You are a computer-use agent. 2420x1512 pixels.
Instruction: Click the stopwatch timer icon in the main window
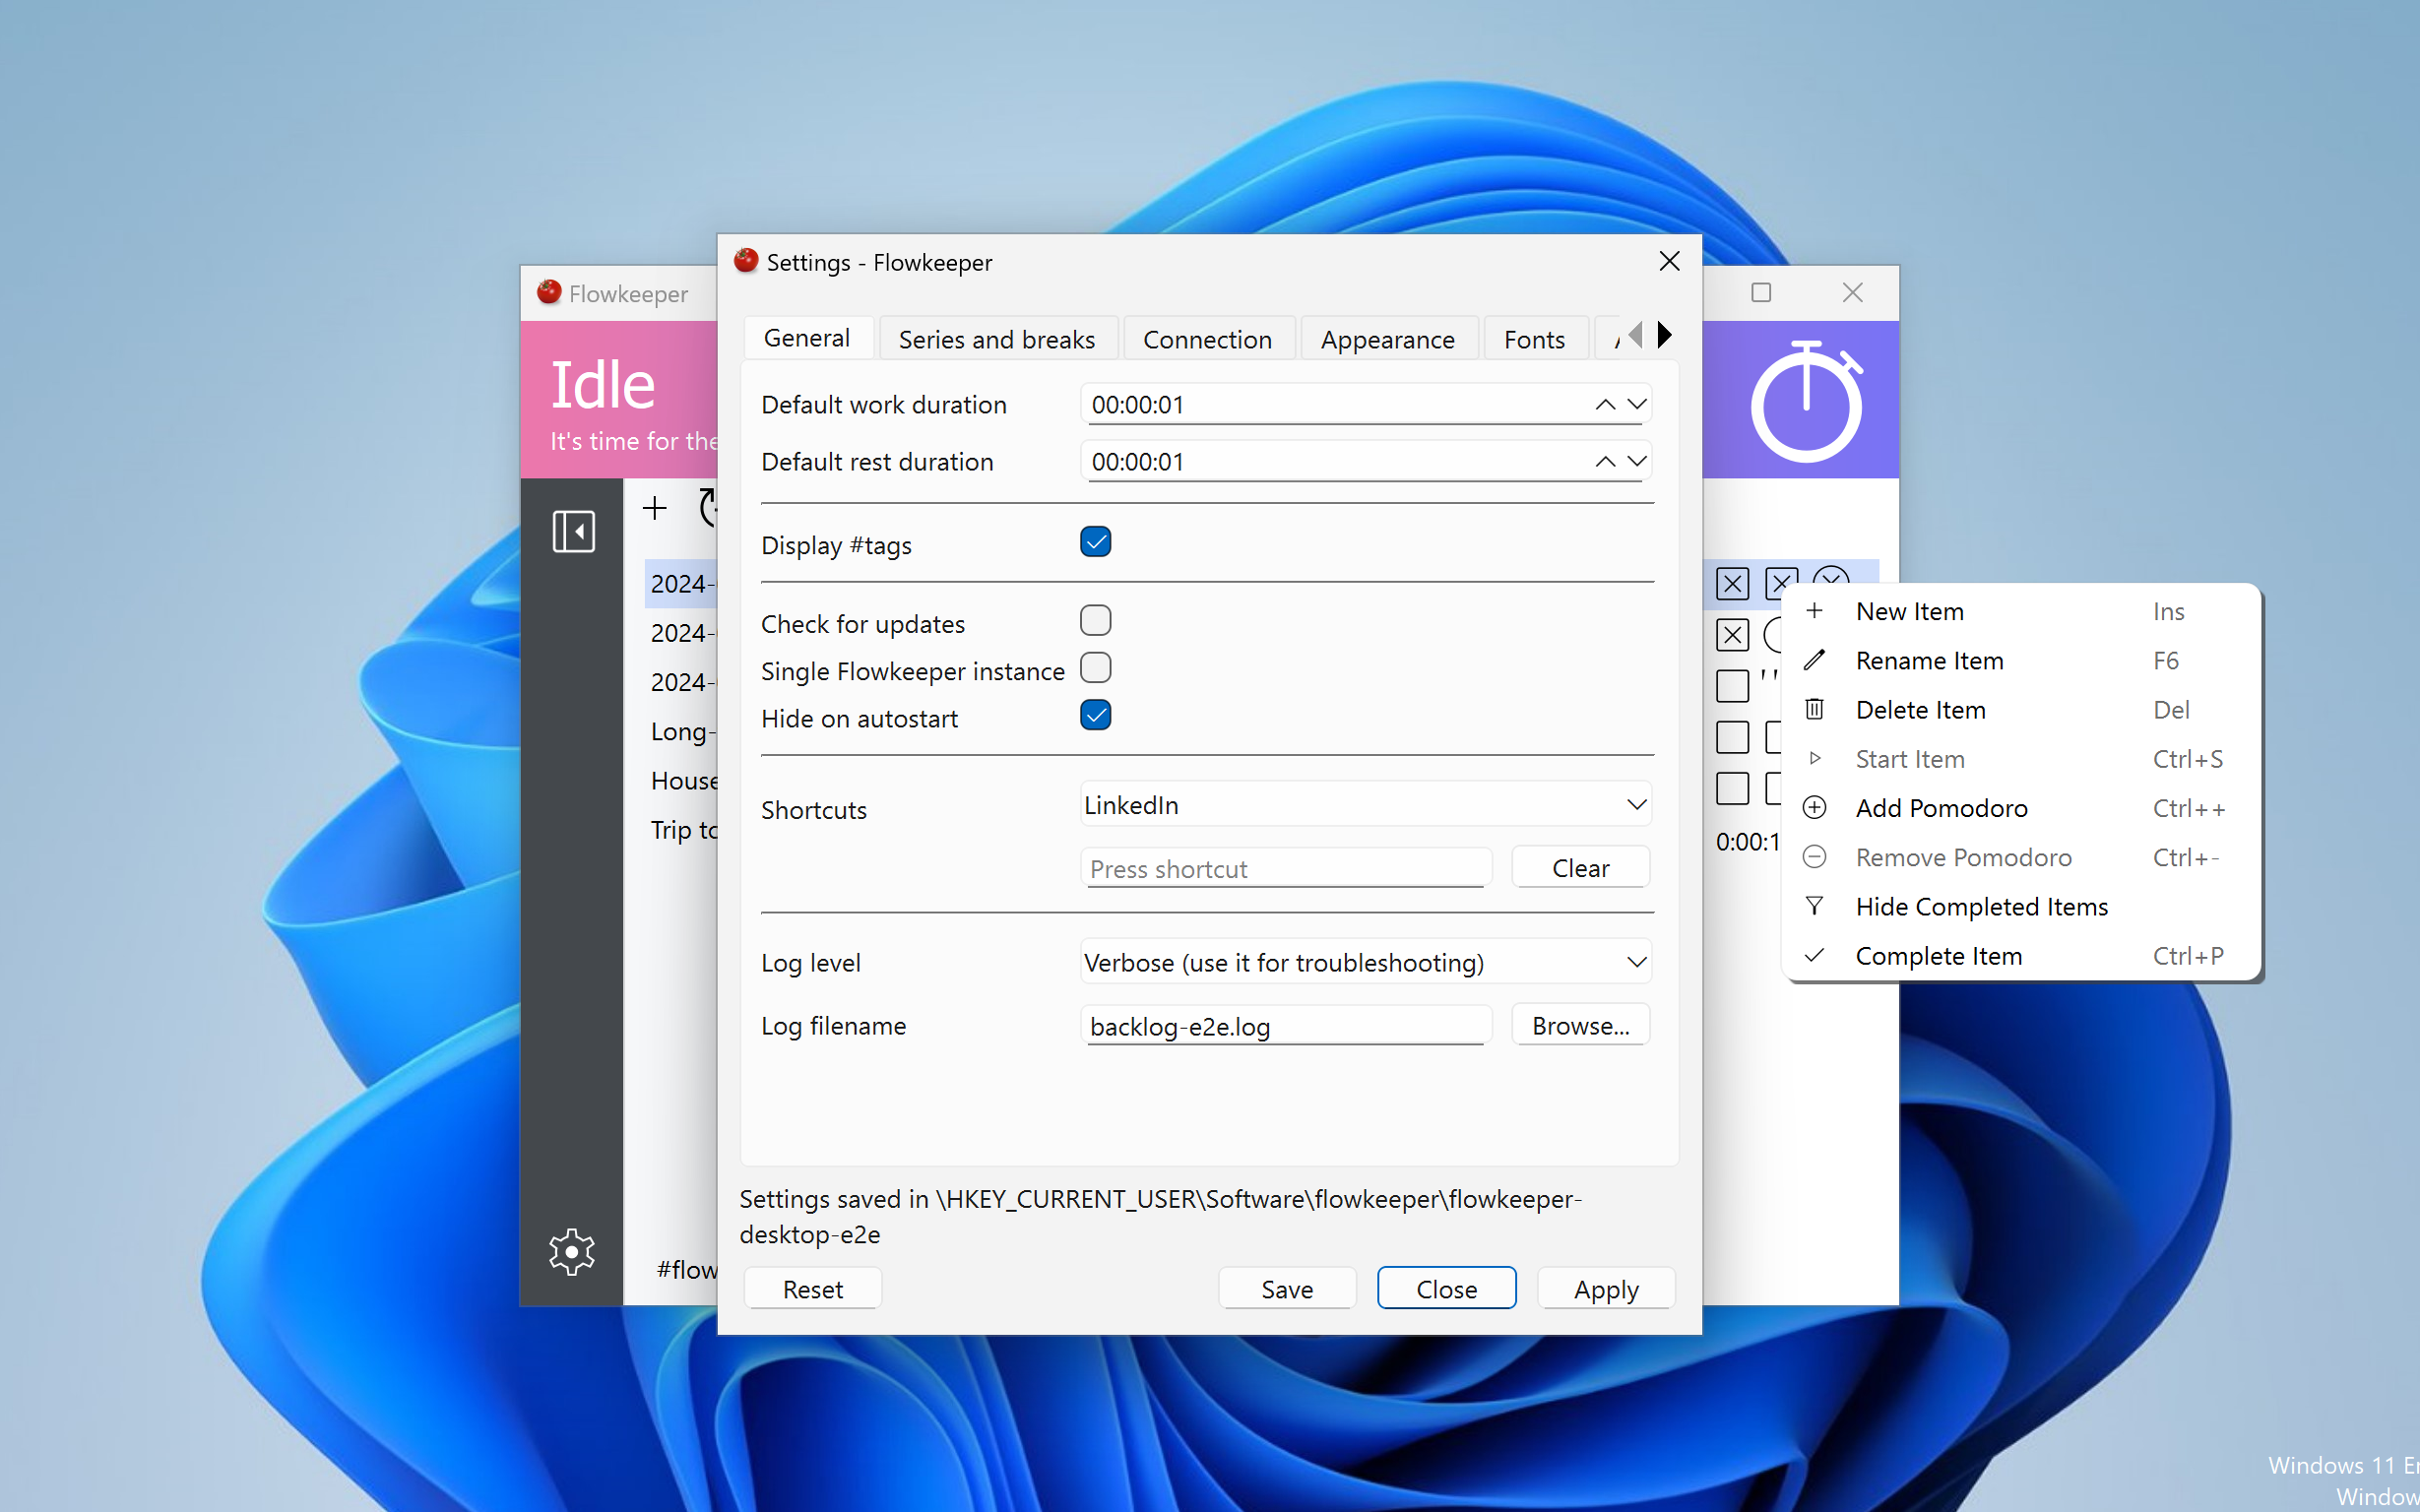1806,400
